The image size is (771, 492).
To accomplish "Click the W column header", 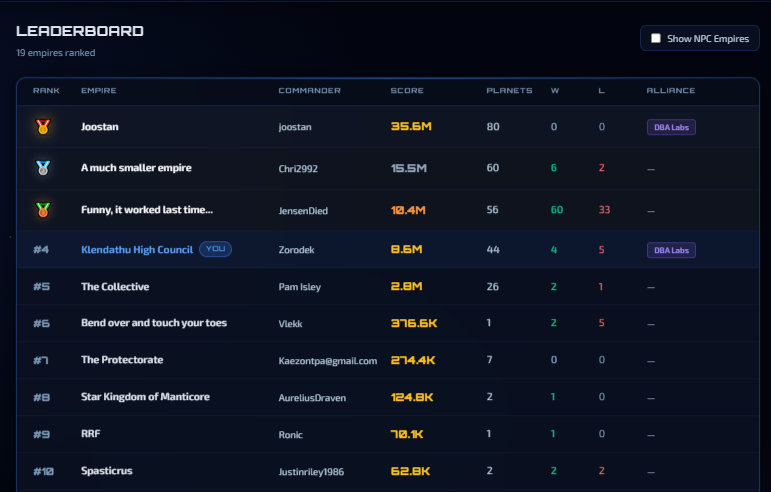I will click(555, 90).
